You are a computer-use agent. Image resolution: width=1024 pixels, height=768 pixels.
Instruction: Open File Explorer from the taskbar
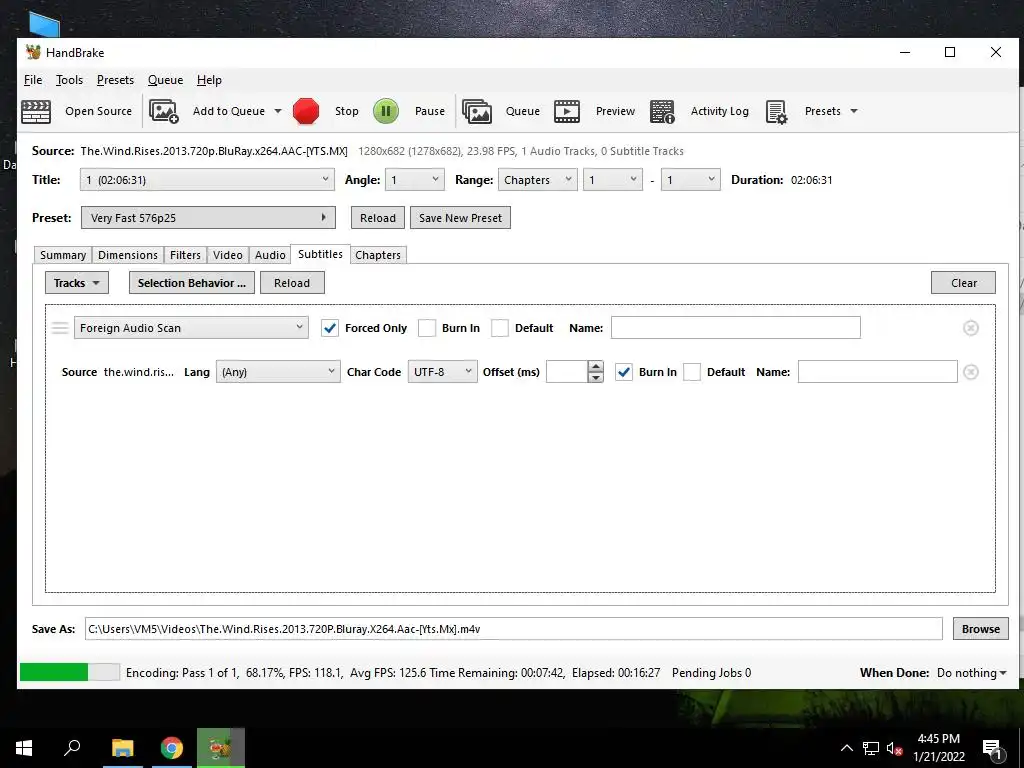pyautogui.click(x=122, y=748)
